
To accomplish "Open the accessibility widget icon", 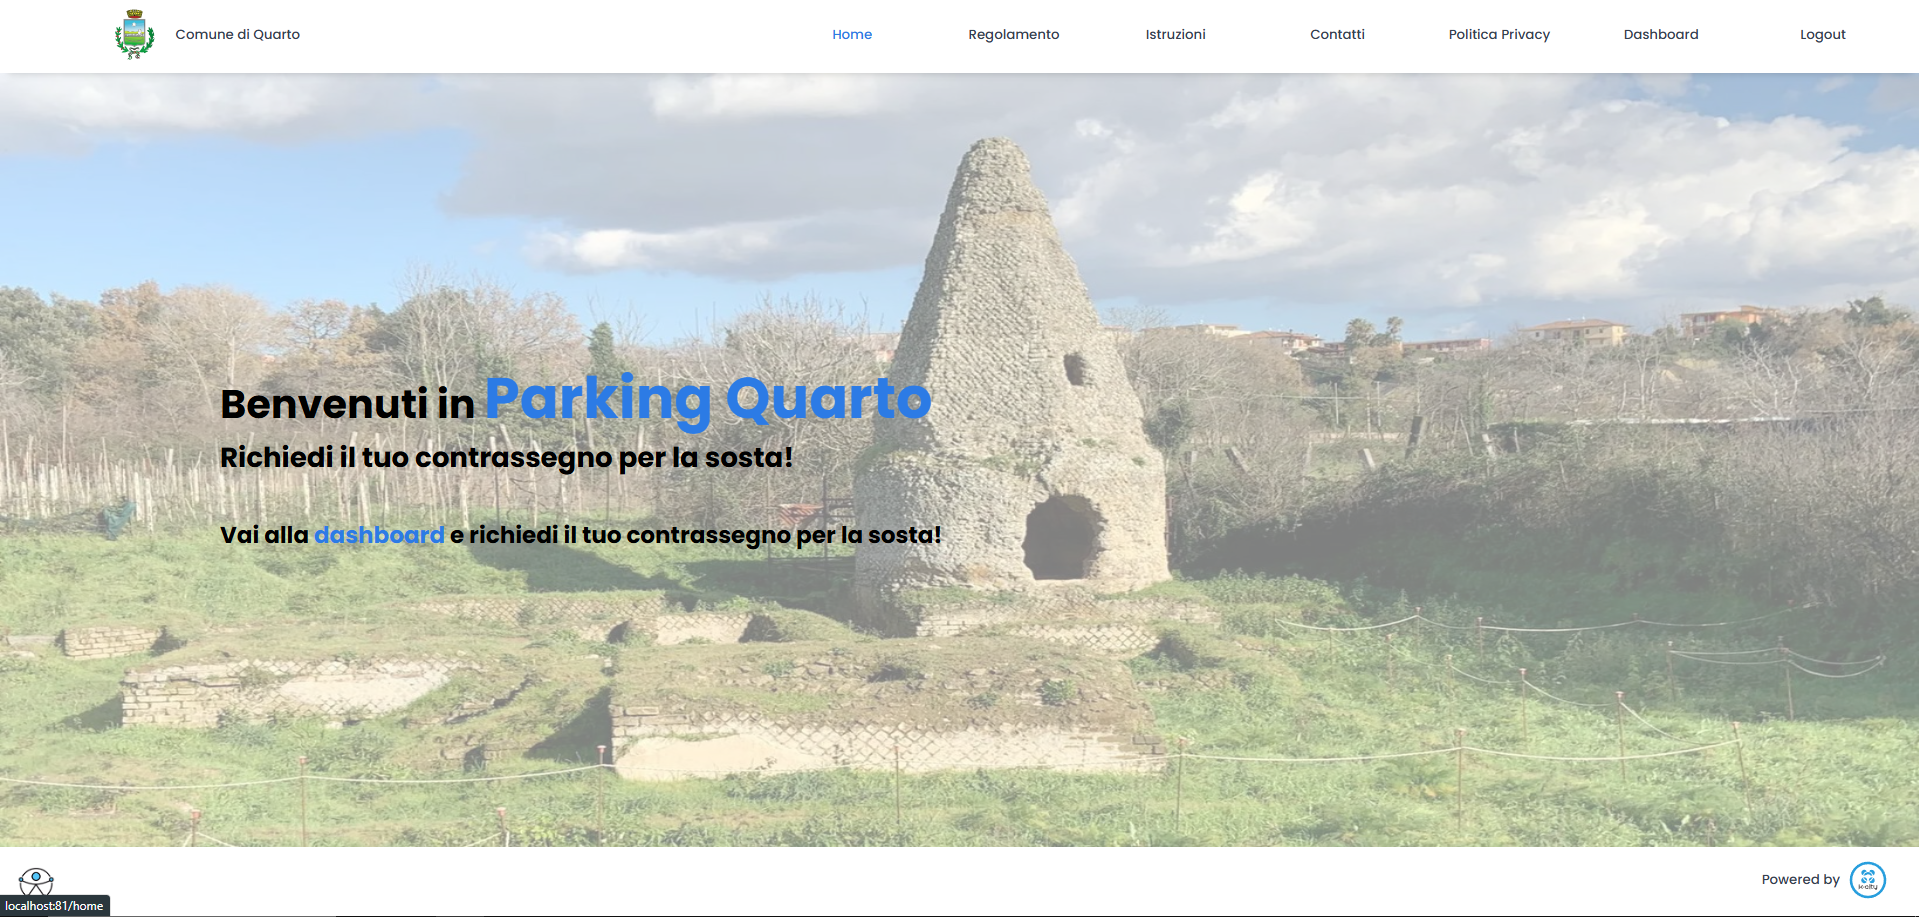I will click(36, 881).
